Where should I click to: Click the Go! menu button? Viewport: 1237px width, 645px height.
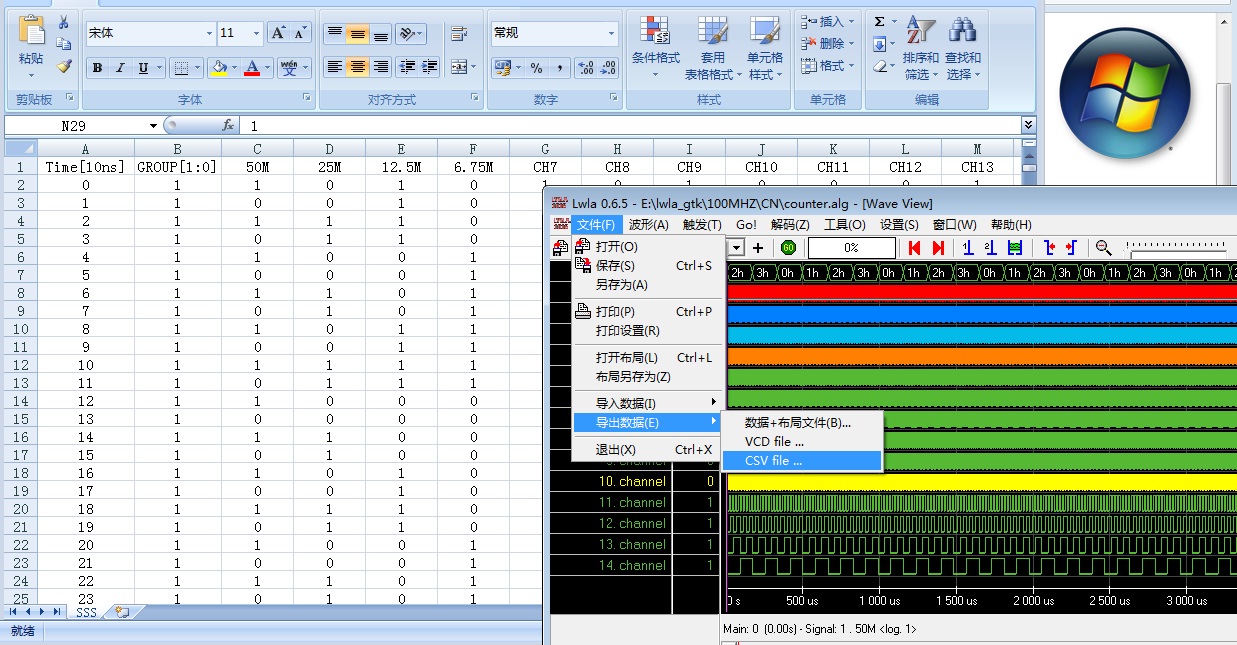pos(746,225)
